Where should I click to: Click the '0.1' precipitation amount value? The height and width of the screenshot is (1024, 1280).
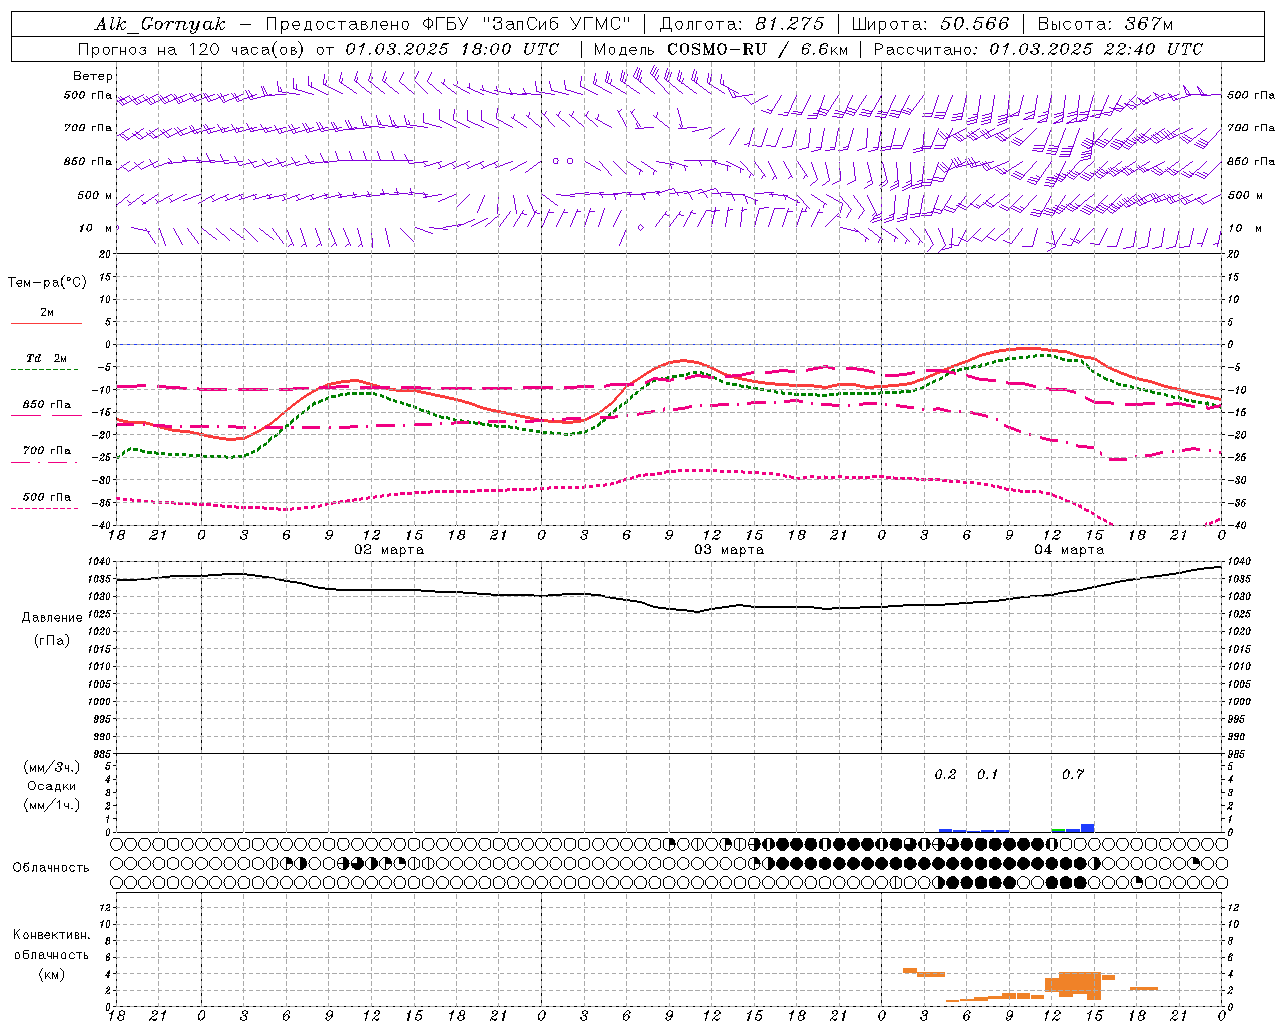pos(987,775)
